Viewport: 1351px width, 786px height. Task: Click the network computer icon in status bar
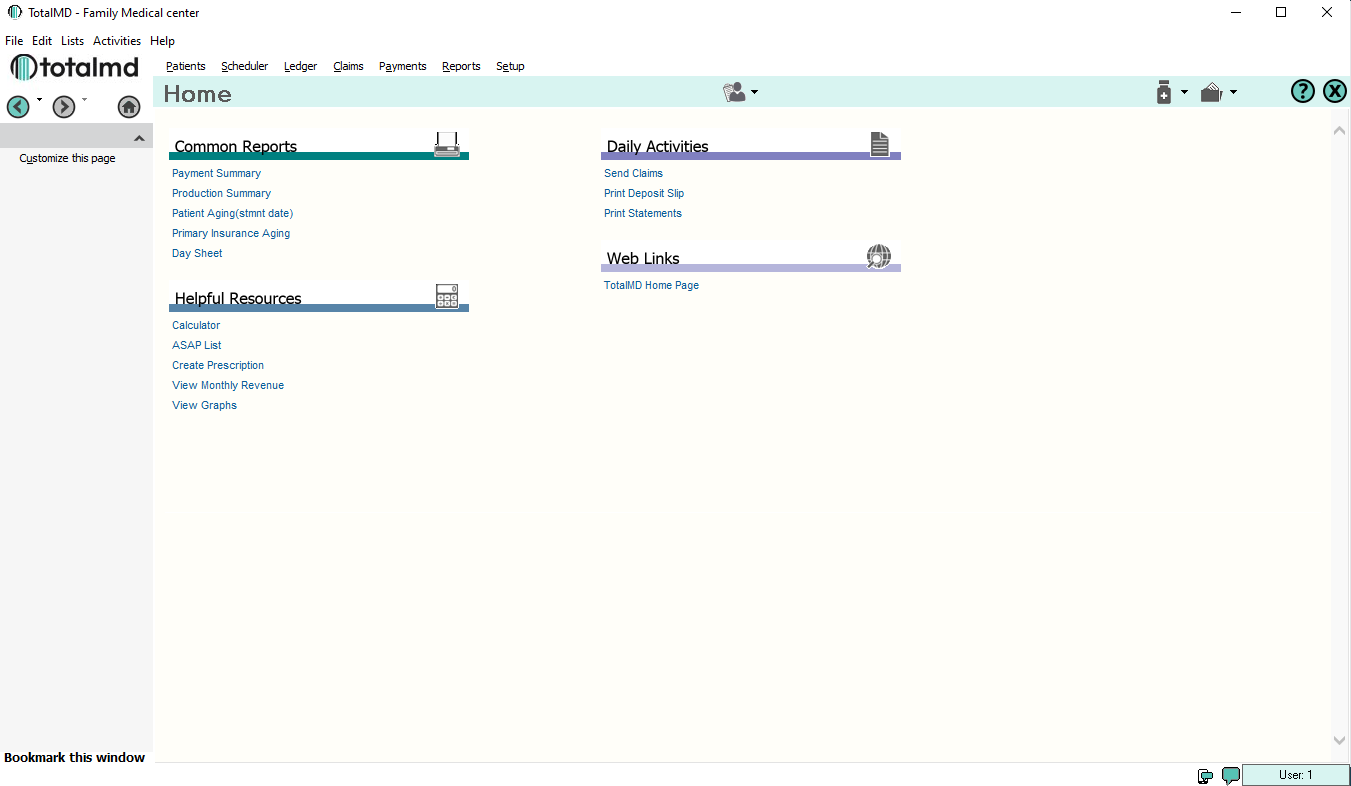pos(1206,776)
